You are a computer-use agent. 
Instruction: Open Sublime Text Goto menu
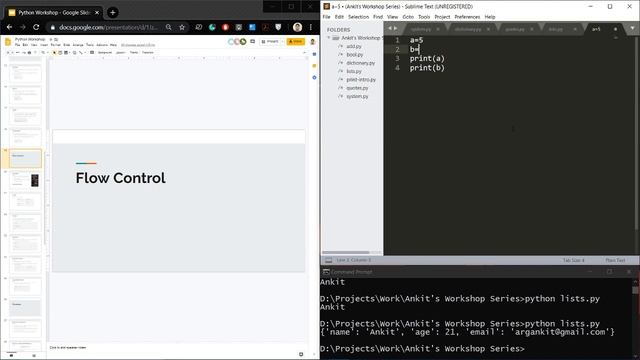[408, 17]
